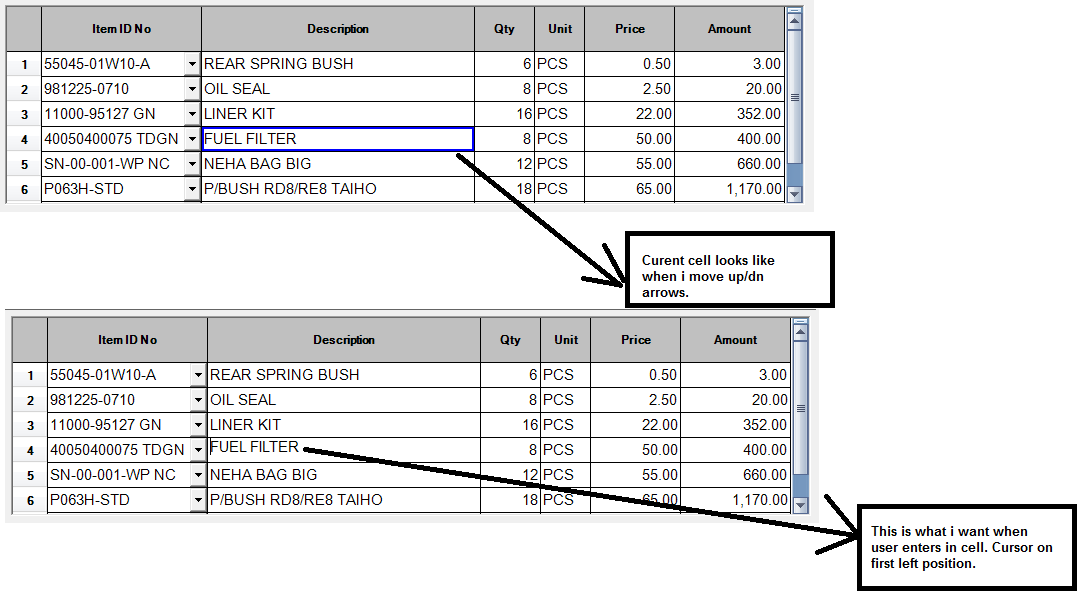Select the REAR SPRING BUSH cell in upper grid
The height and width of the screenshot is (601, 1084).
338,64
